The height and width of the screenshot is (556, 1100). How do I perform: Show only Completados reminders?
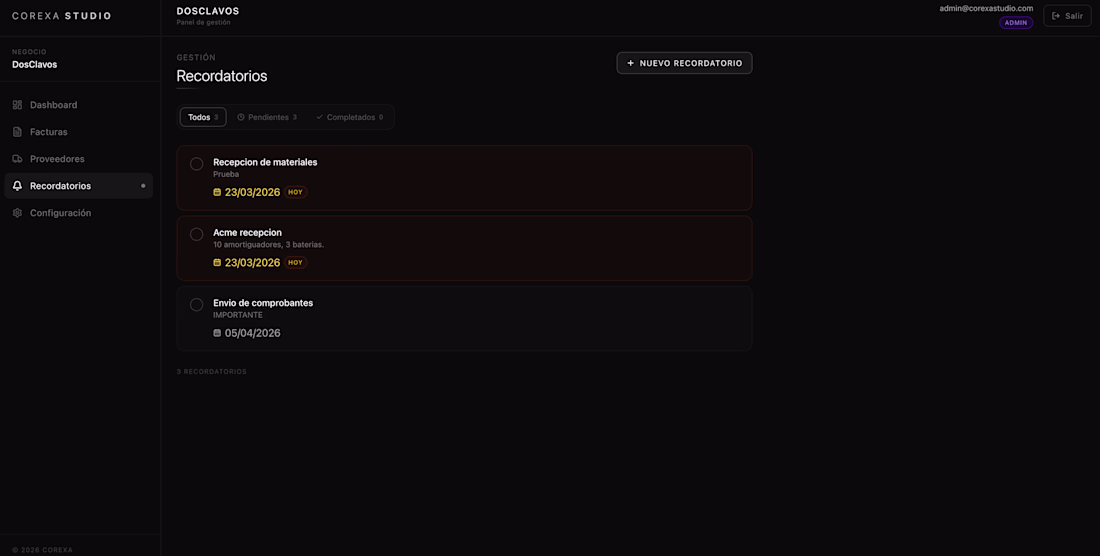pyautogui.click(x=350, y=117)
